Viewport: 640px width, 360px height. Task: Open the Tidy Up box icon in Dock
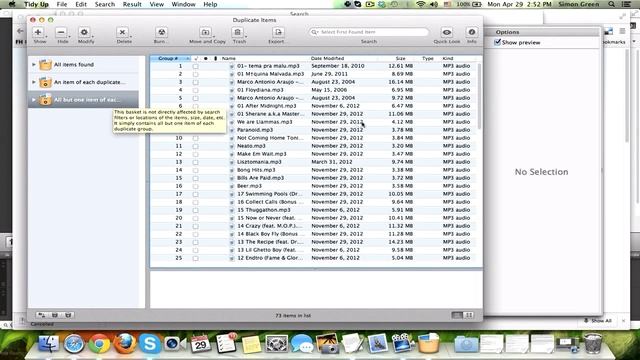click(429, 344)
